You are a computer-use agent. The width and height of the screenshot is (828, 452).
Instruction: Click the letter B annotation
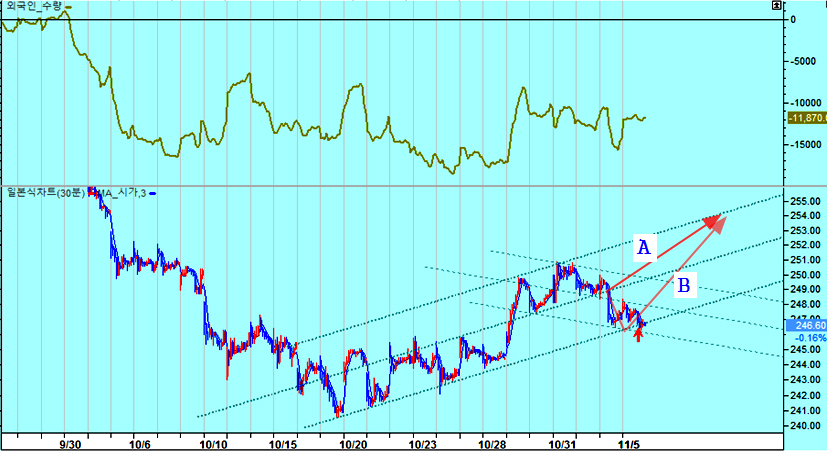pos(684,285)
